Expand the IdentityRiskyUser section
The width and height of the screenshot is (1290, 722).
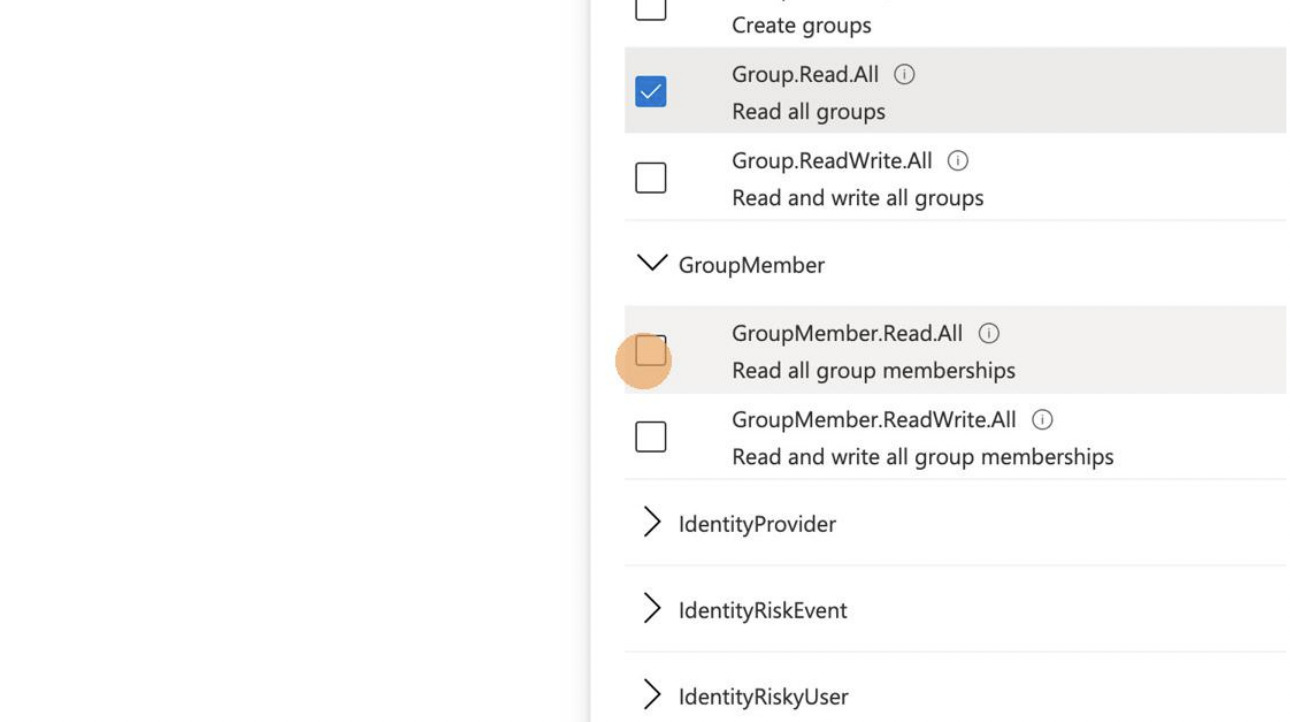click(653, 695)
